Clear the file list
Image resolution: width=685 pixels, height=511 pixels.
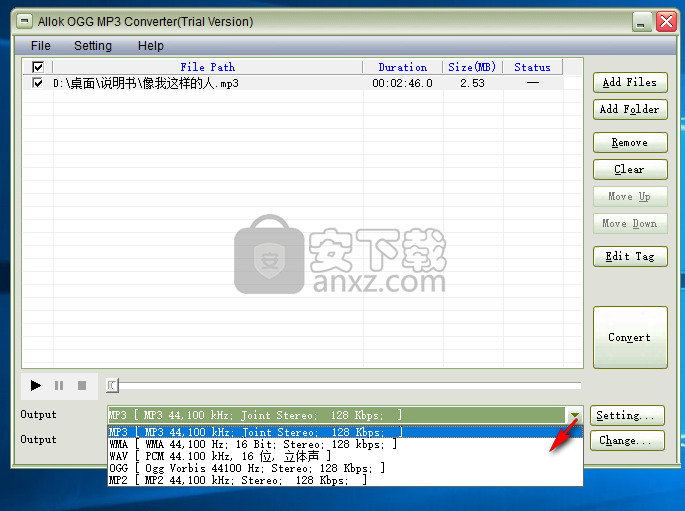tap(630, 169)
